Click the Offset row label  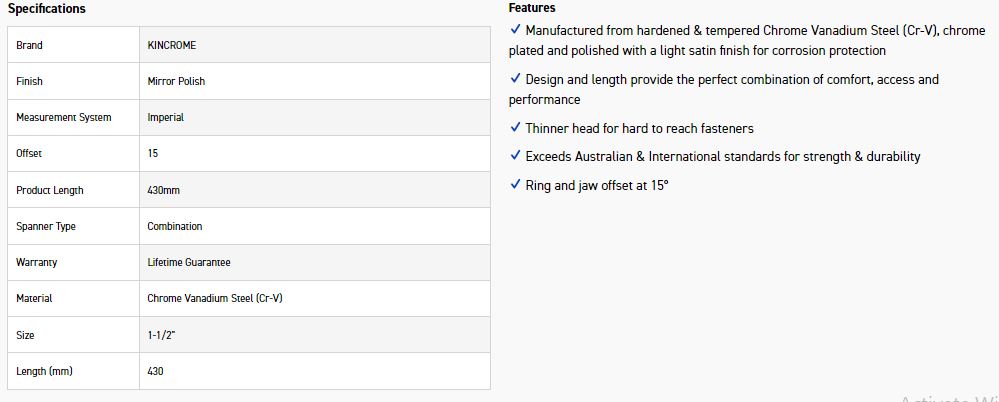(x=29, y=154)
